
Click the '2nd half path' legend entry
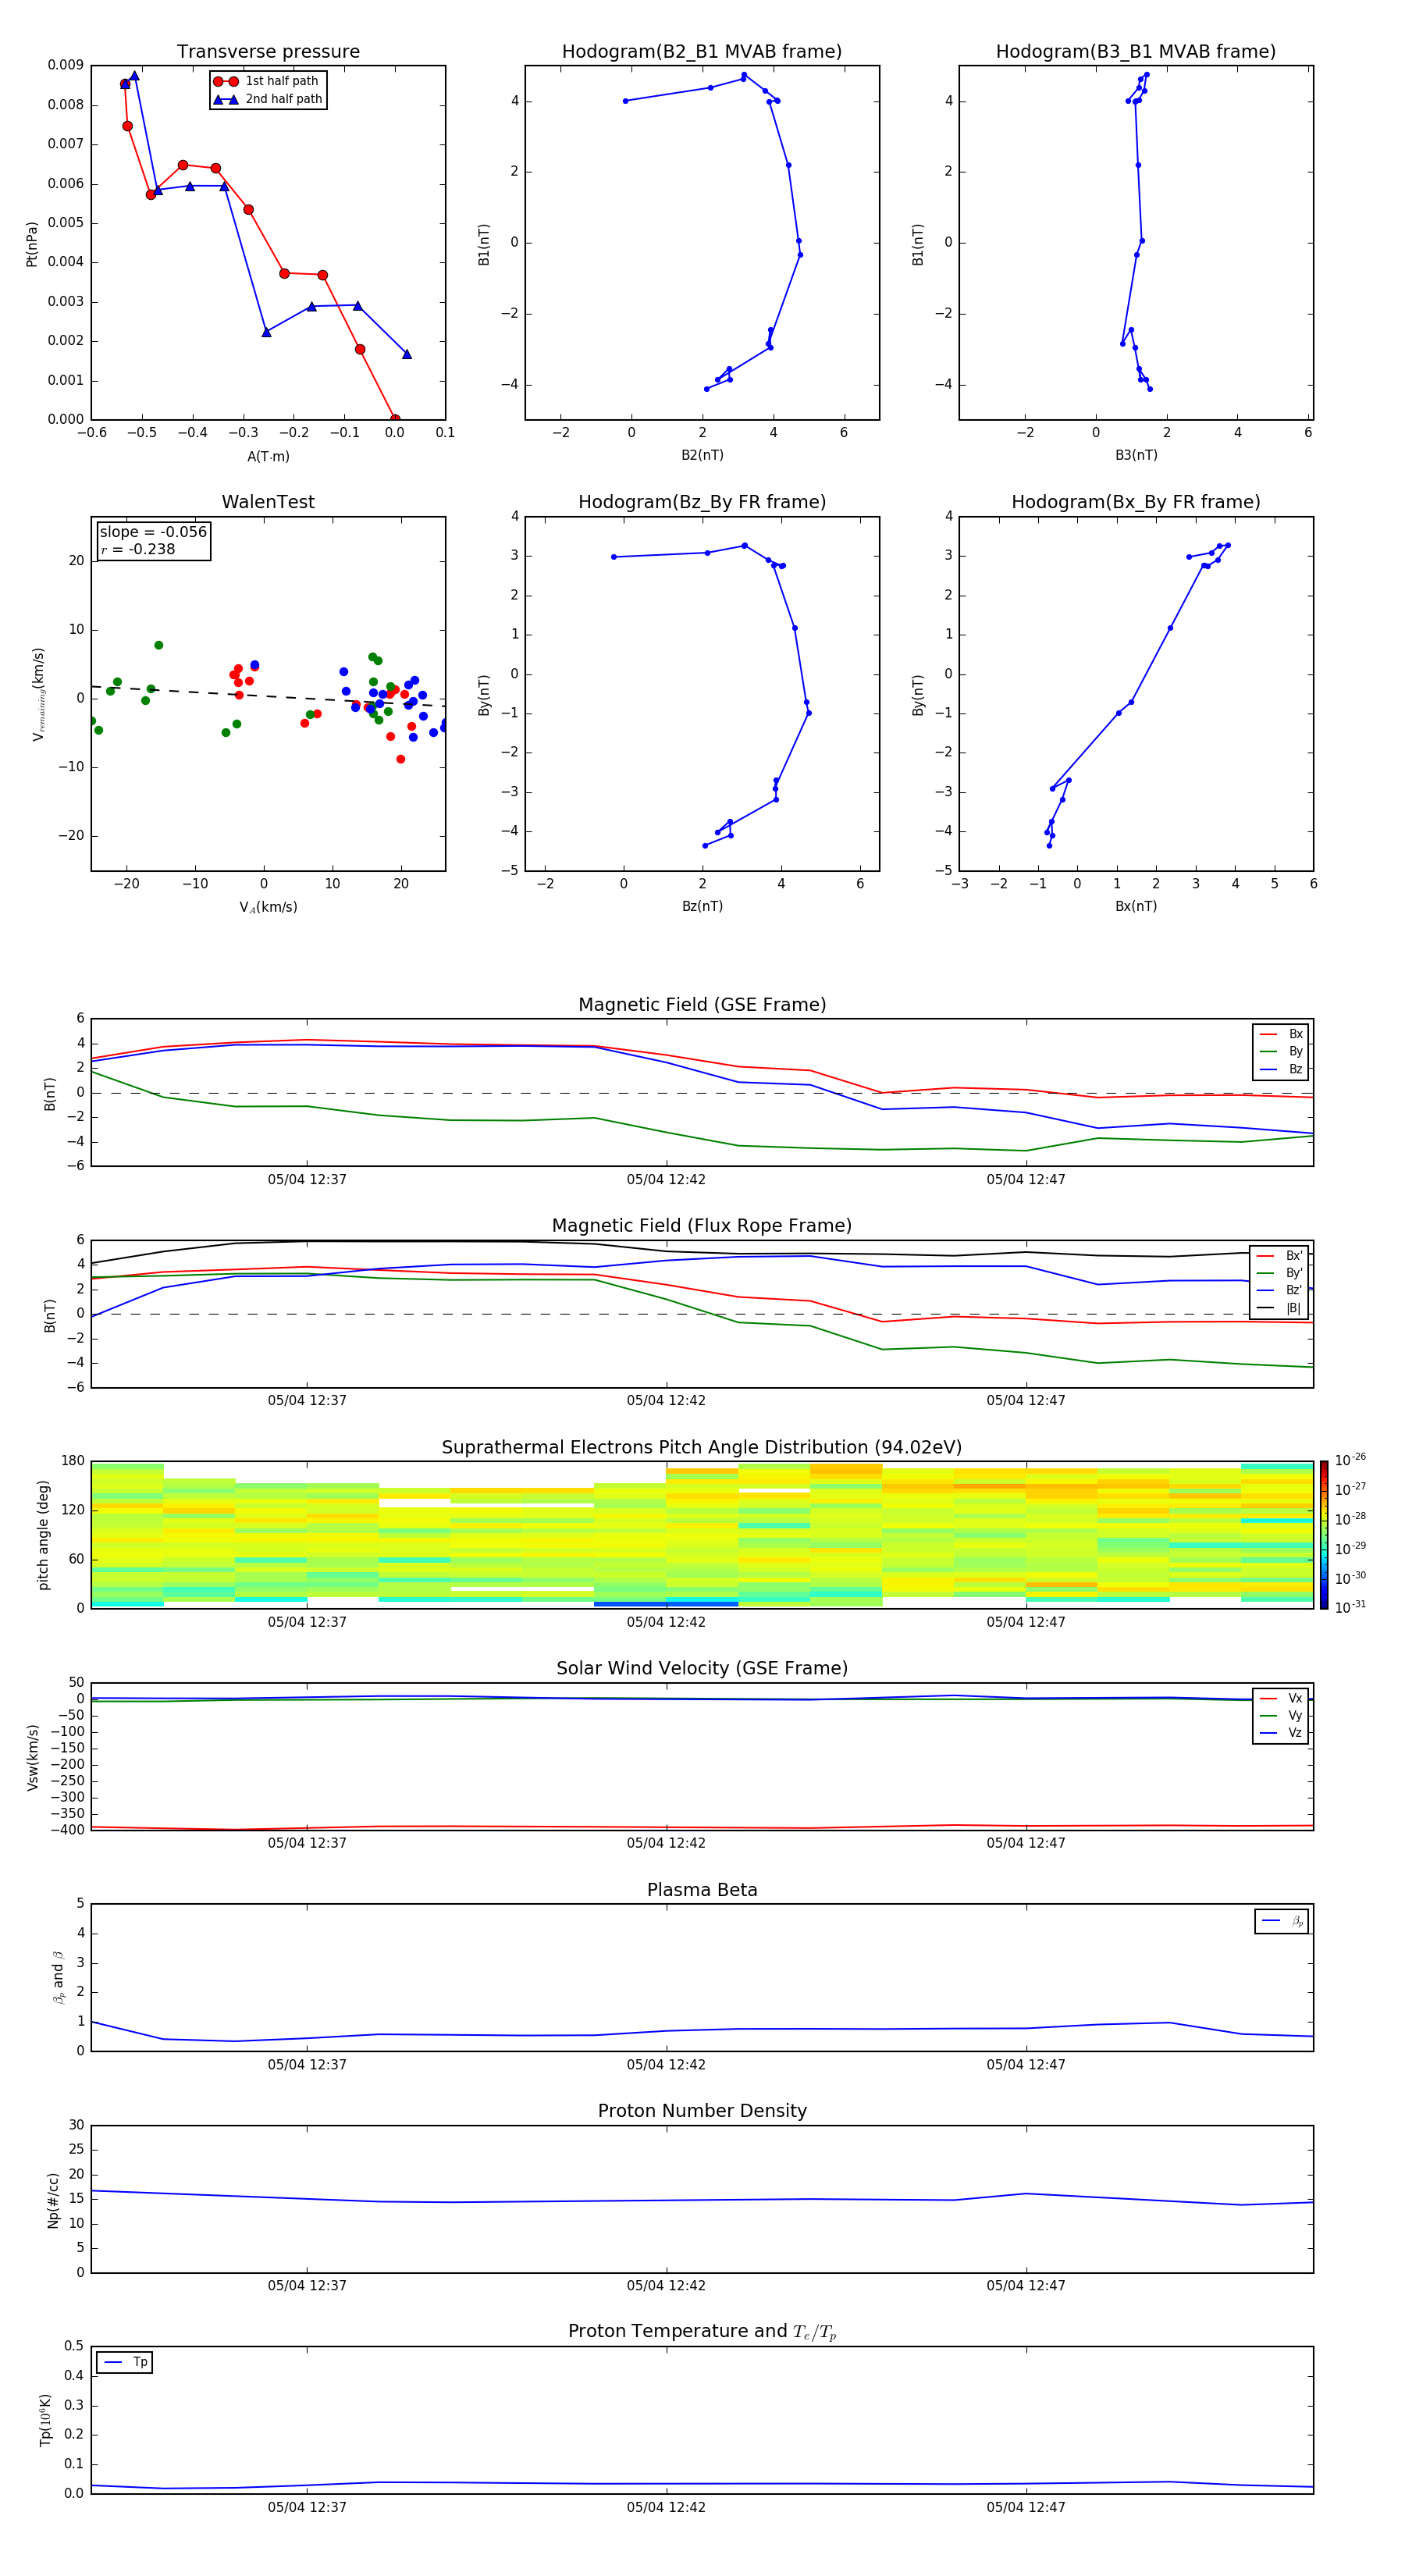(267, 99)
